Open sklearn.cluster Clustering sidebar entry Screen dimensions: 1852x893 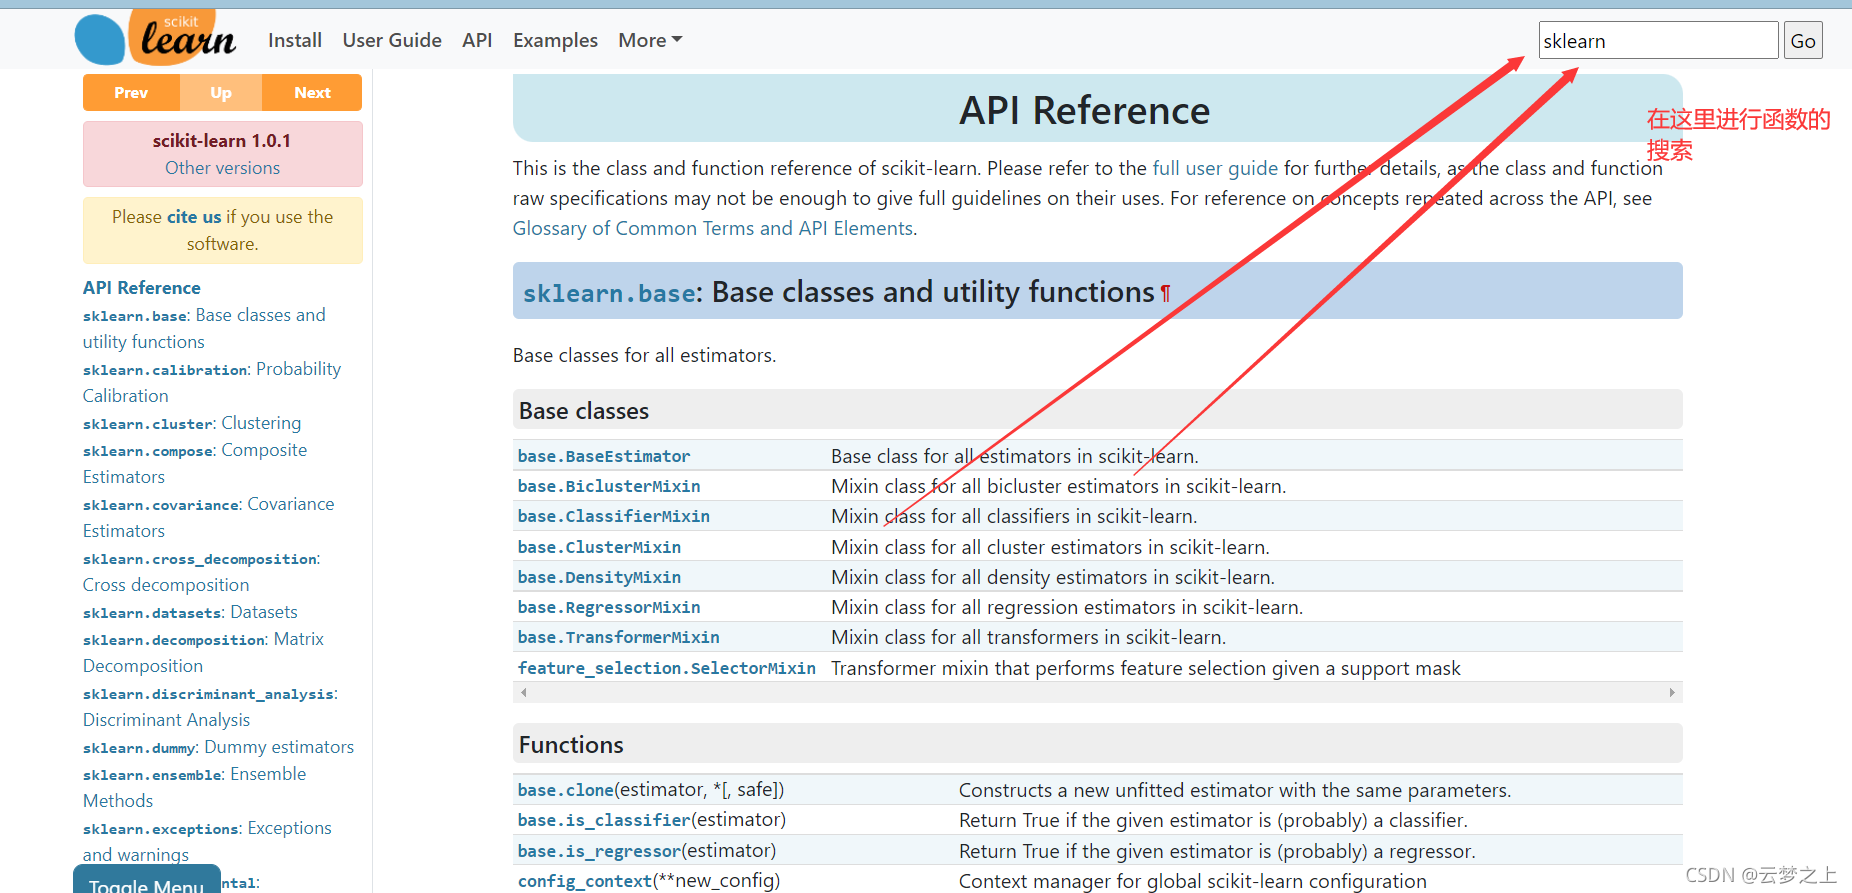[x=192, y=423]
